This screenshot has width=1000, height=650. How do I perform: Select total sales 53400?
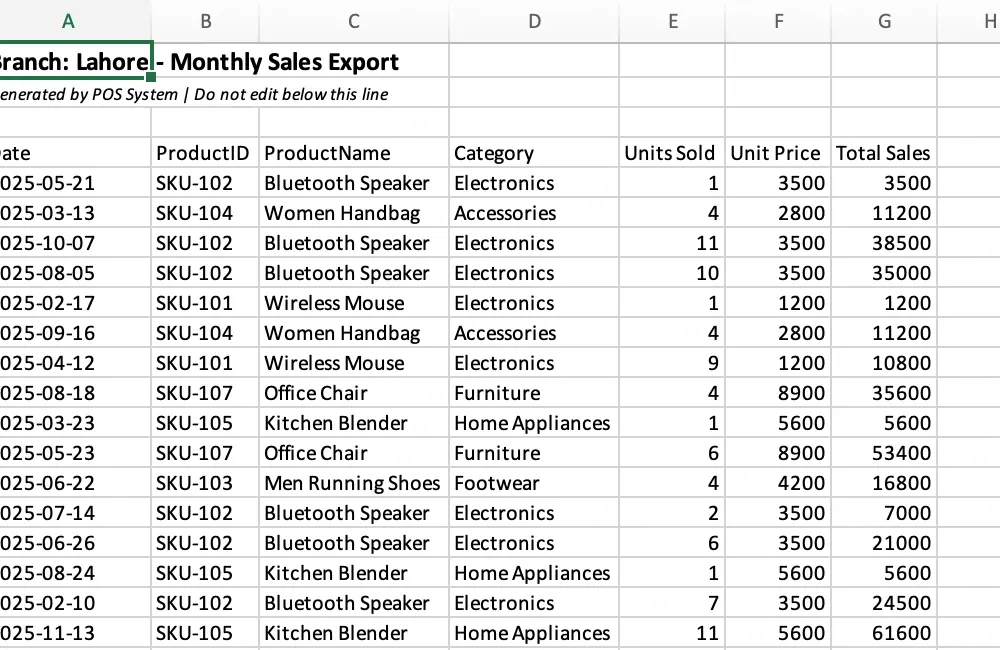[x=884, y=453]
